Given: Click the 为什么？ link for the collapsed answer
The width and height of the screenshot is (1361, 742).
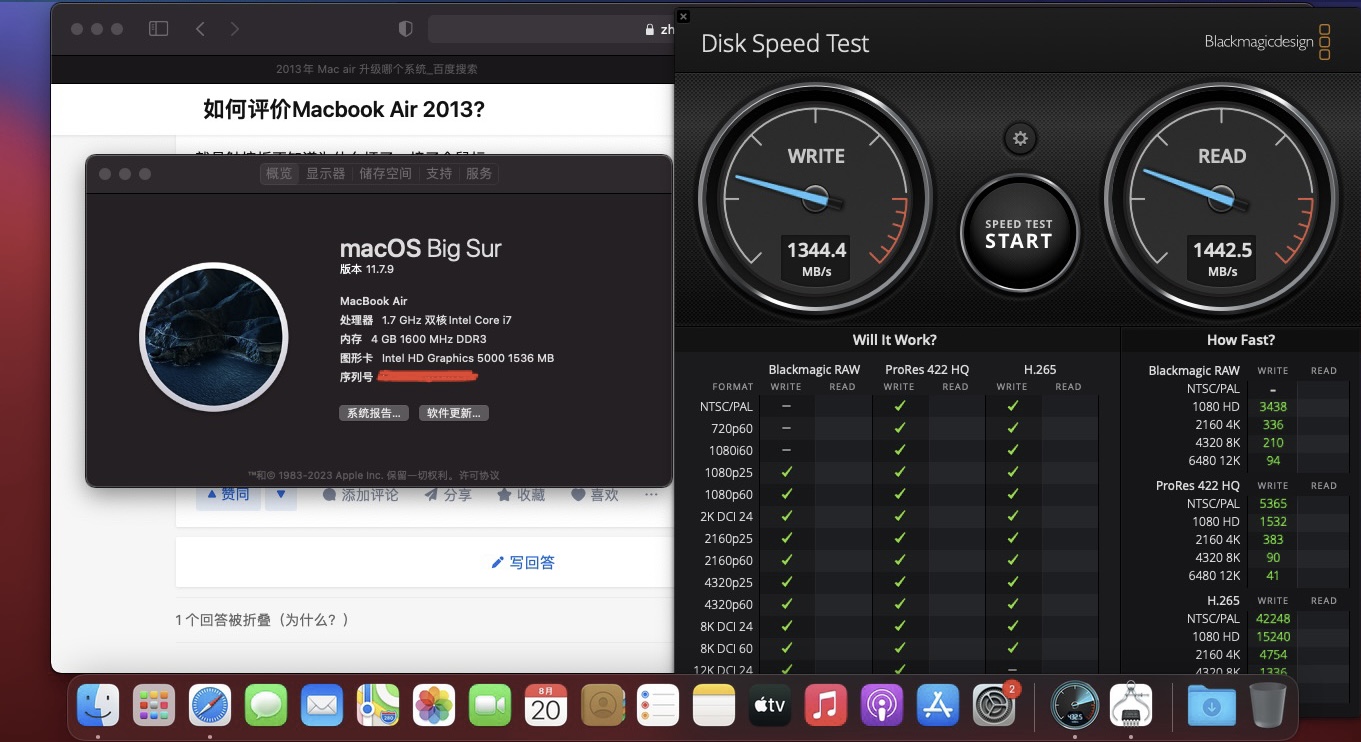Looking at the screenshot, I should (314, 620).
